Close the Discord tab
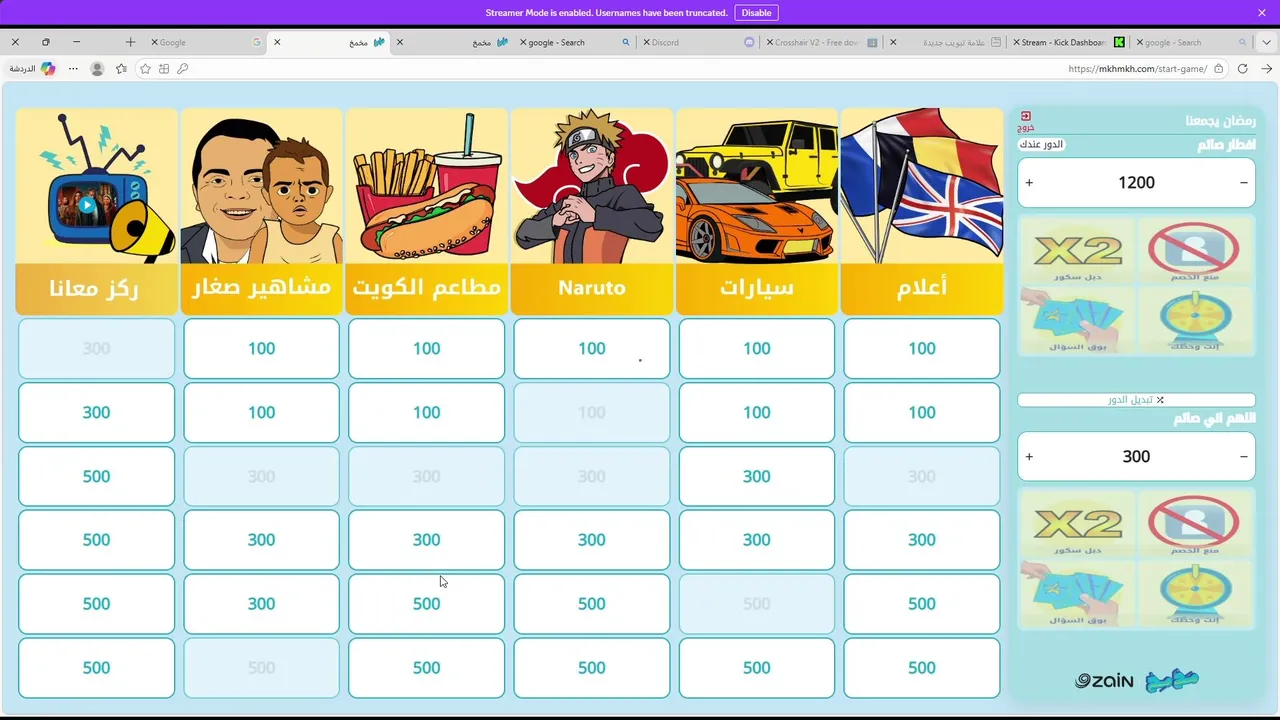The width and height of the screenshot is (1280, 720). [x=646, y=42]
